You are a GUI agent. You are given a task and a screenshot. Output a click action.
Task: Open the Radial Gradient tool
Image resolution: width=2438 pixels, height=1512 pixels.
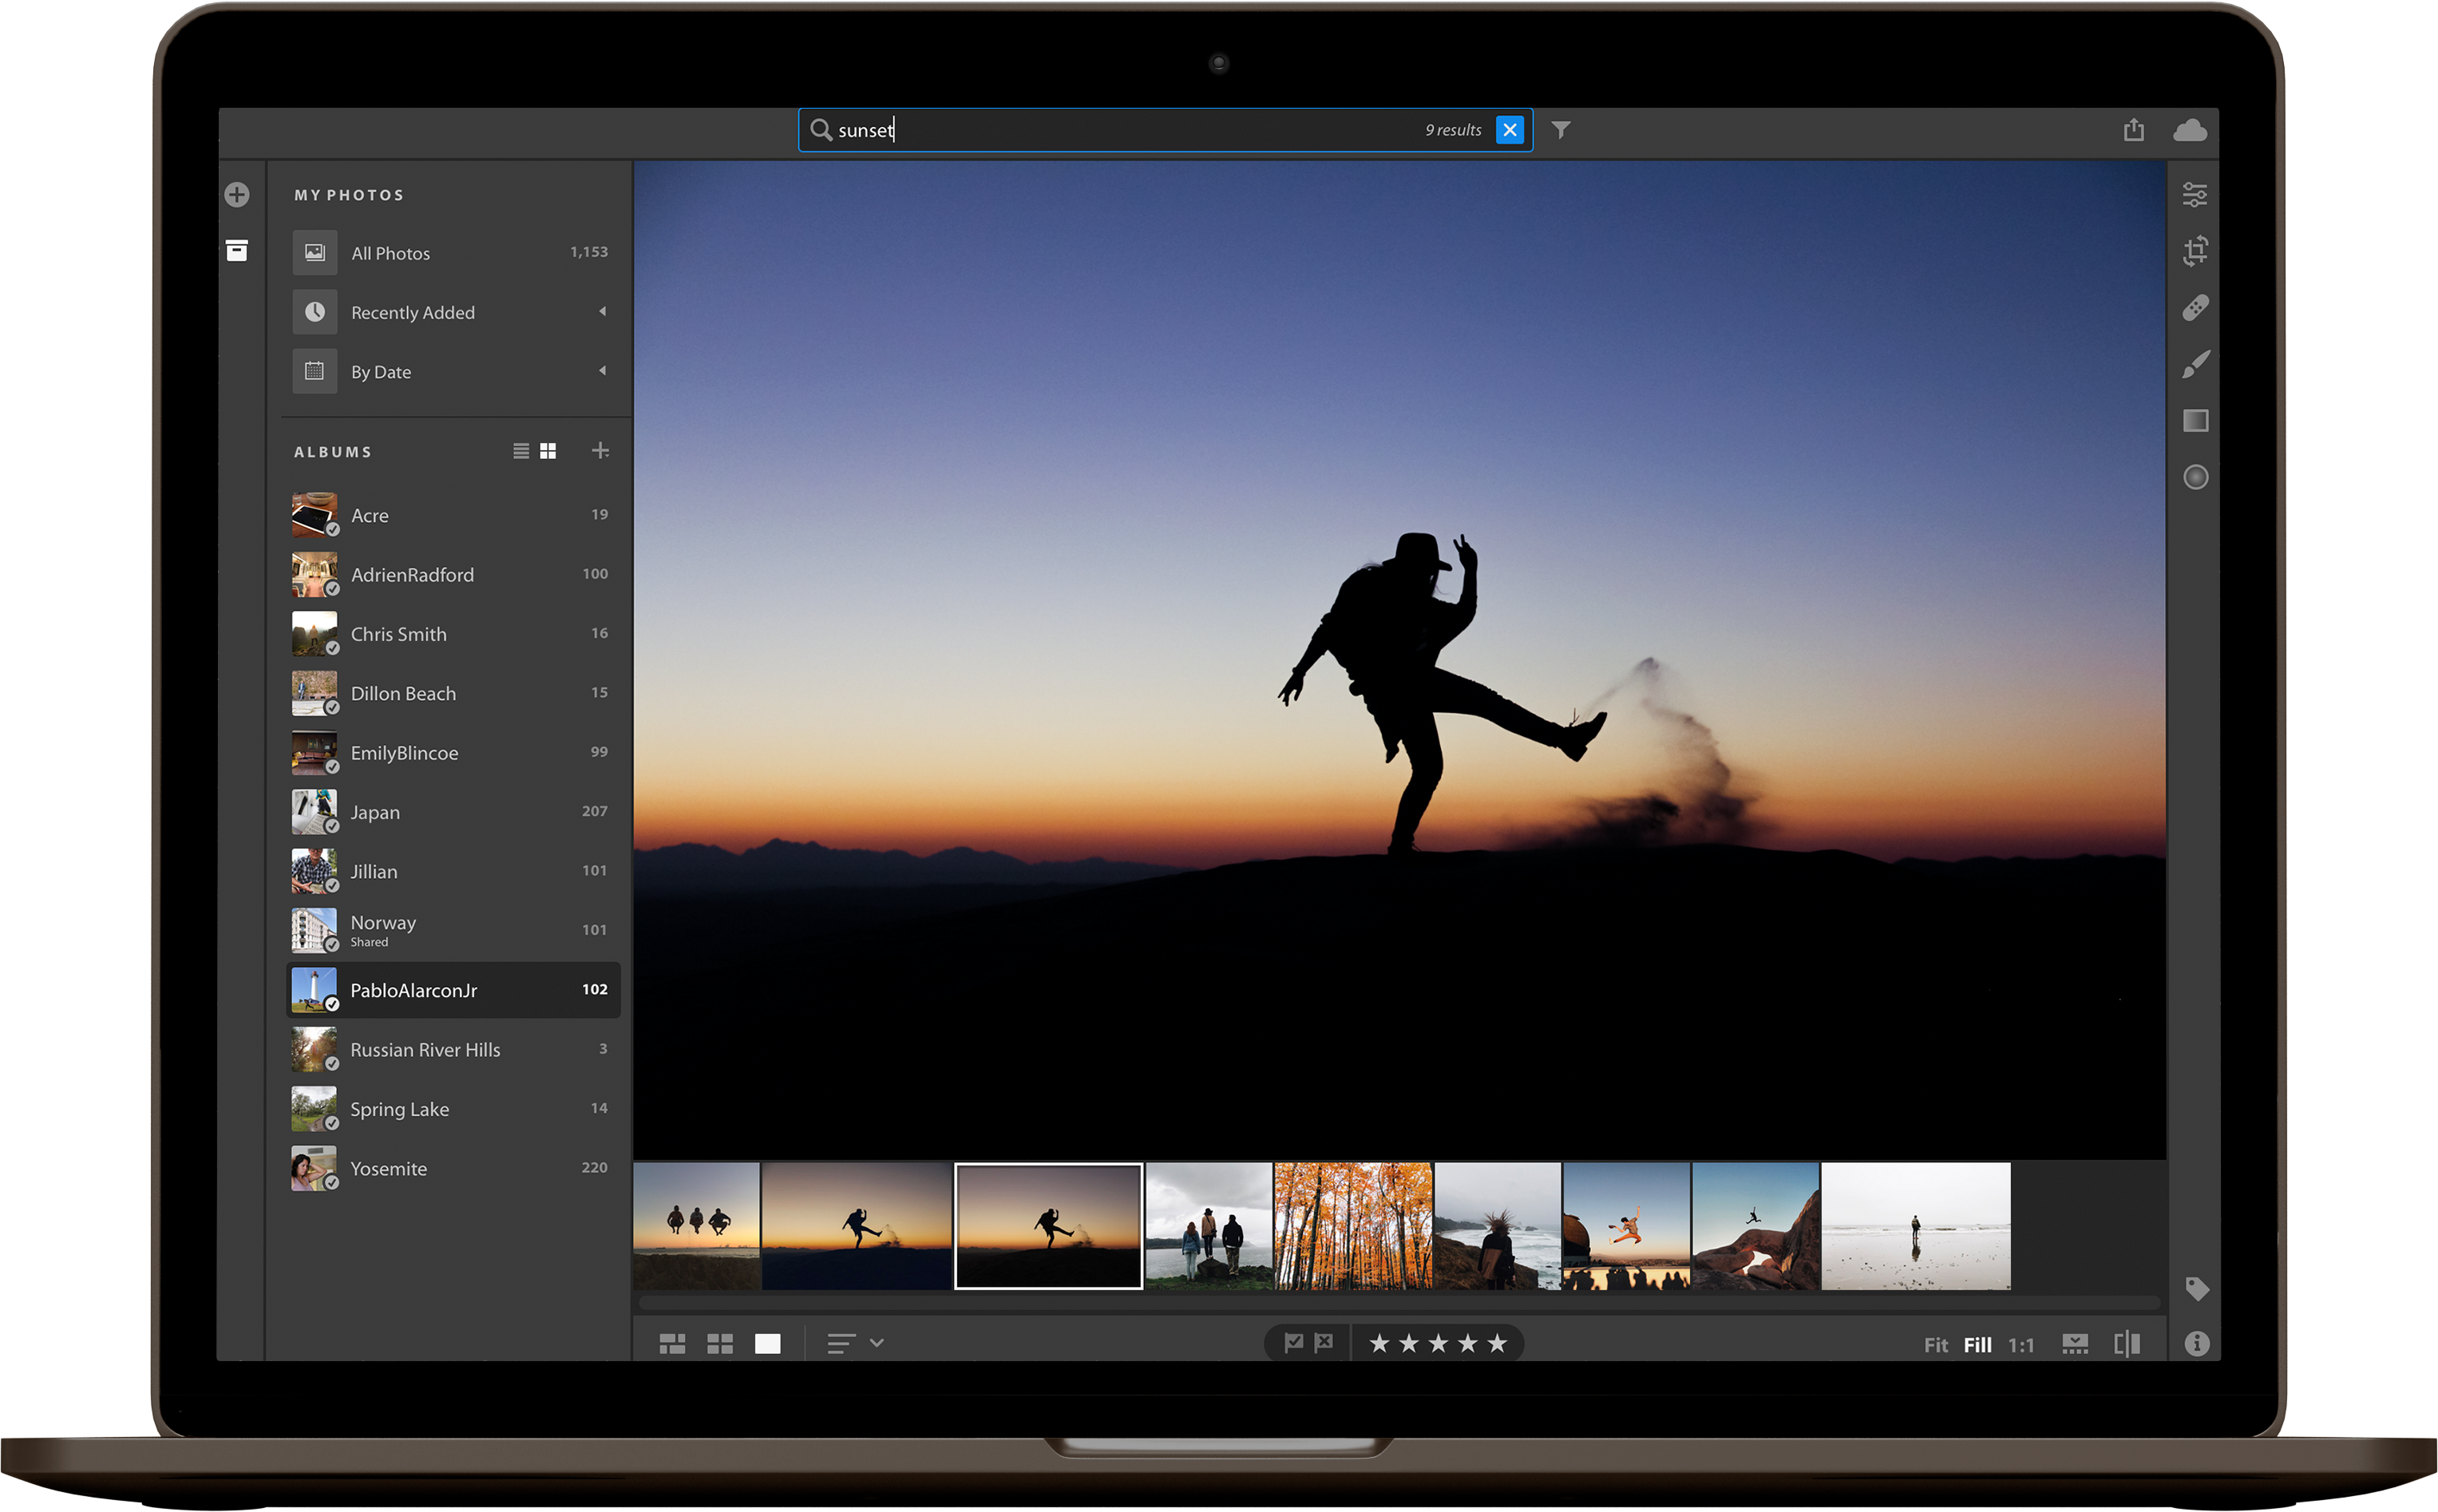pos(2196,477)
